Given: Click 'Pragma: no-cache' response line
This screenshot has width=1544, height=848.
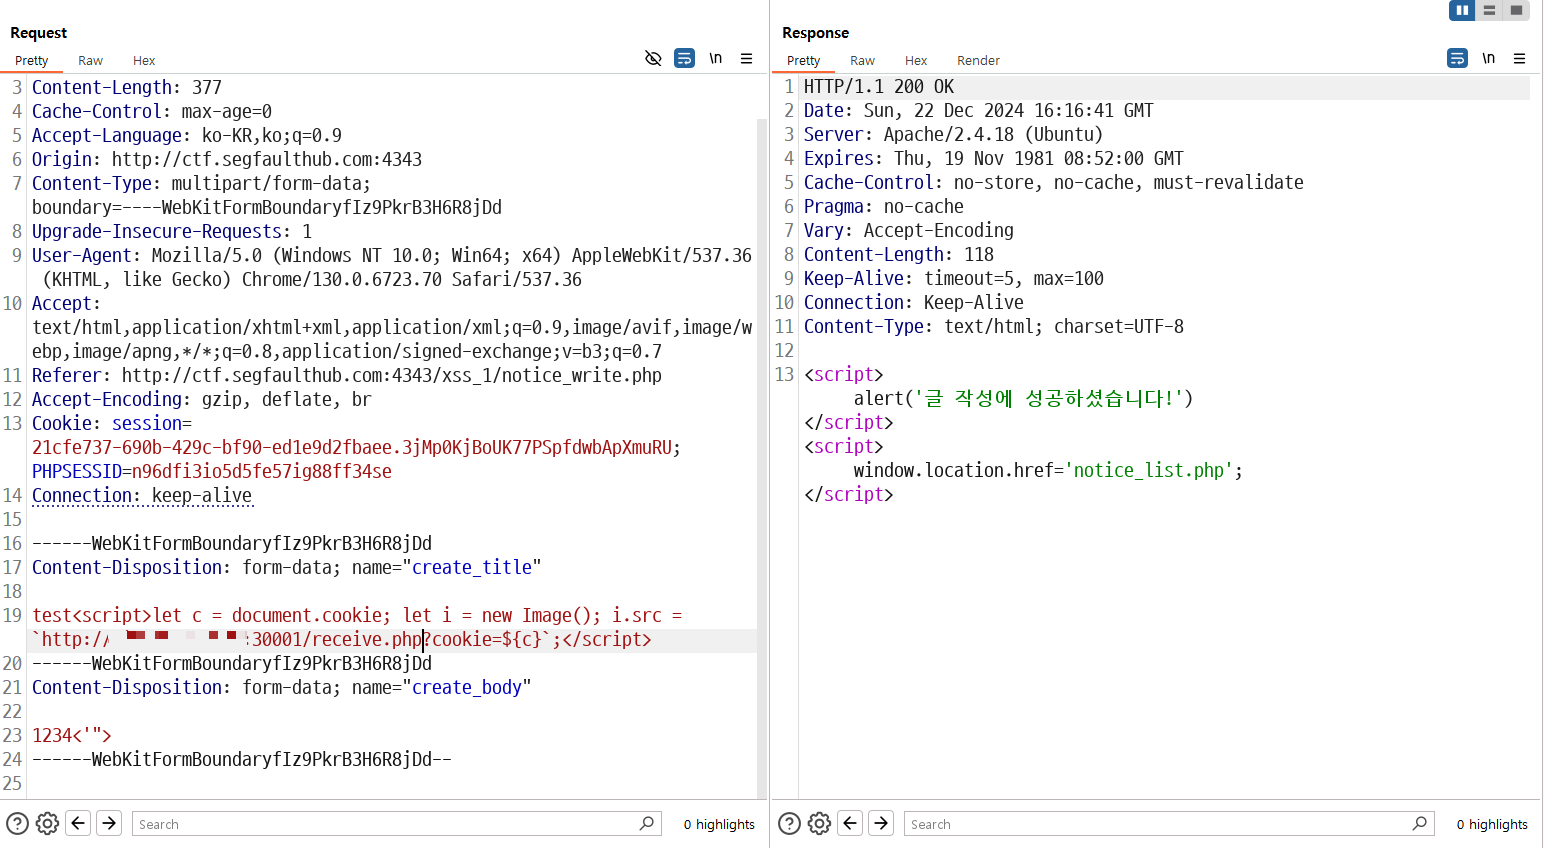Looking at the screenshot, I should point(884,207).
